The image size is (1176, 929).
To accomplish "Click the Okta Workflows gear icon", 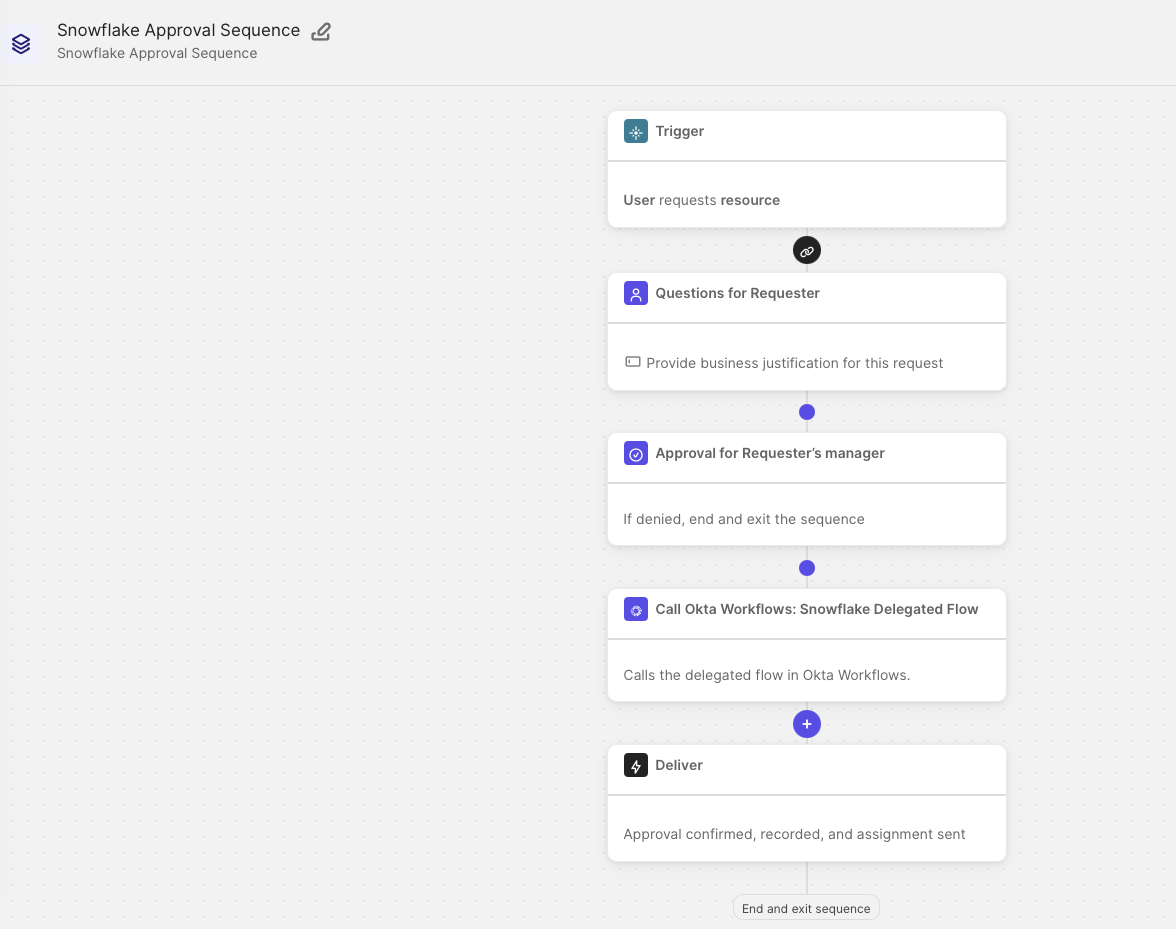I will click(635, 609).
